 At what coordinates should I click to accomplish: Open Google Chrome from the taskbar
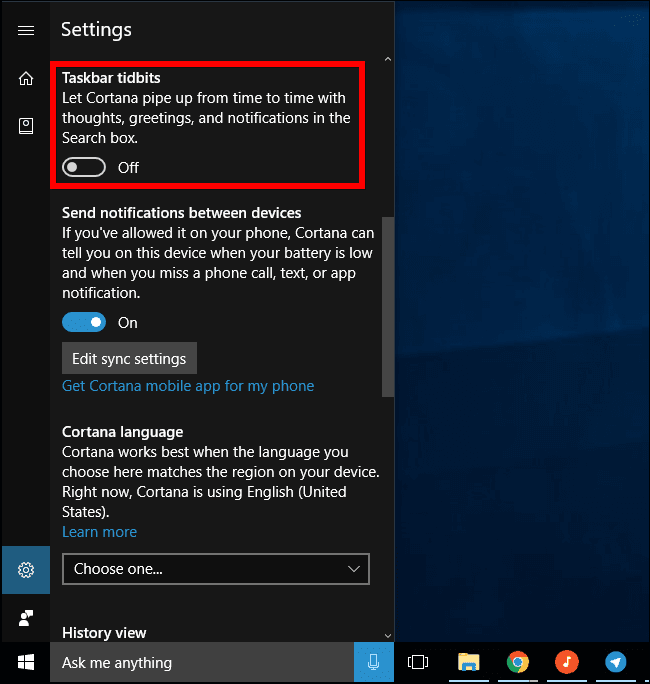[518, 662]
